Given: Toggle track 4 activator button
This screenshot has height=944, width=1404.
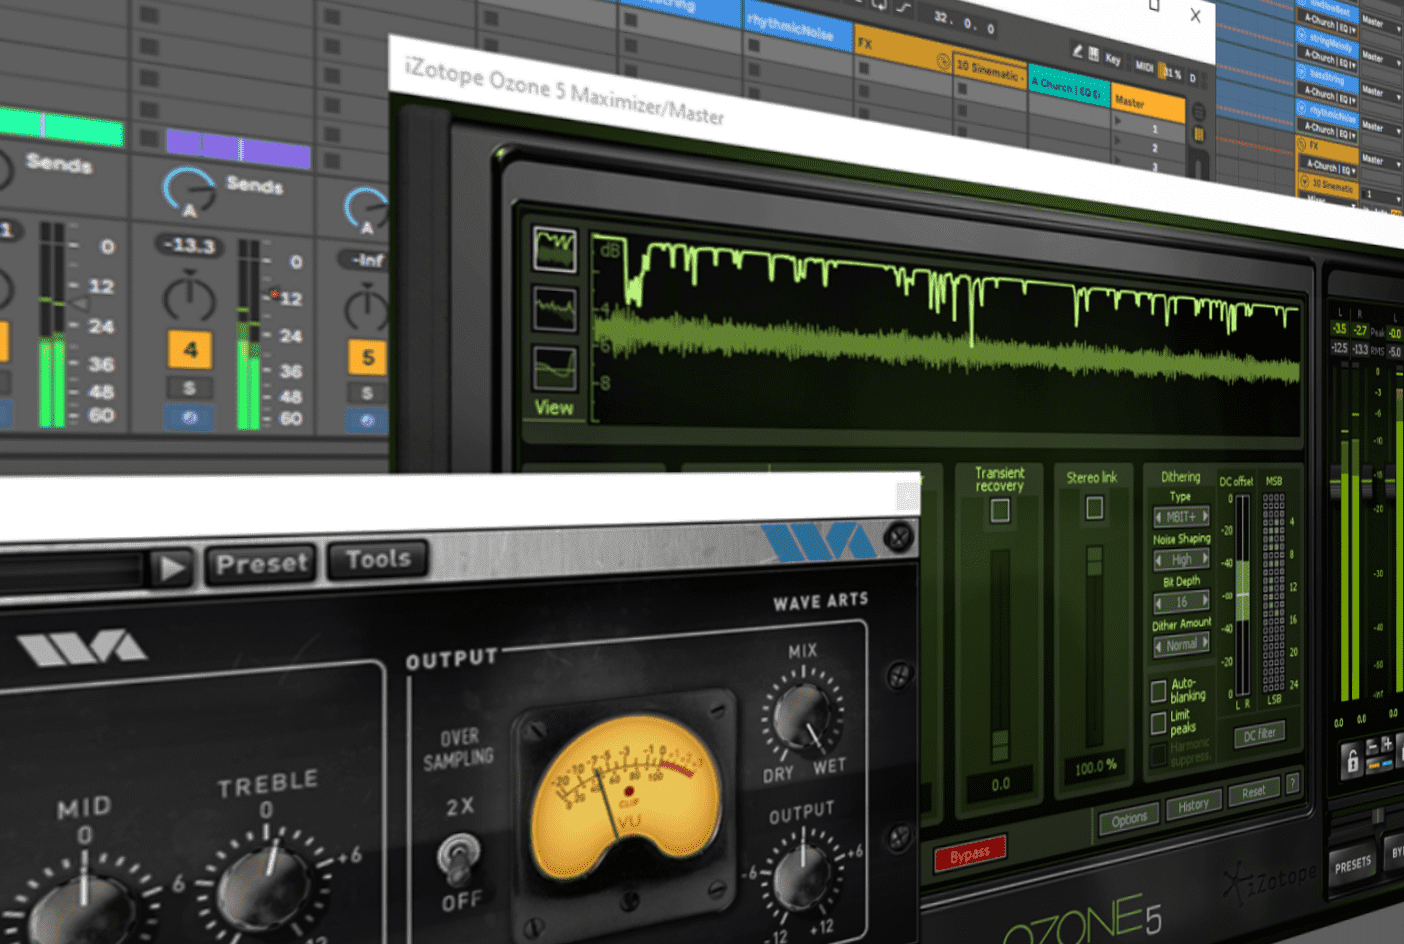Looking at the screenshot, I should click(x=190, y=349).
